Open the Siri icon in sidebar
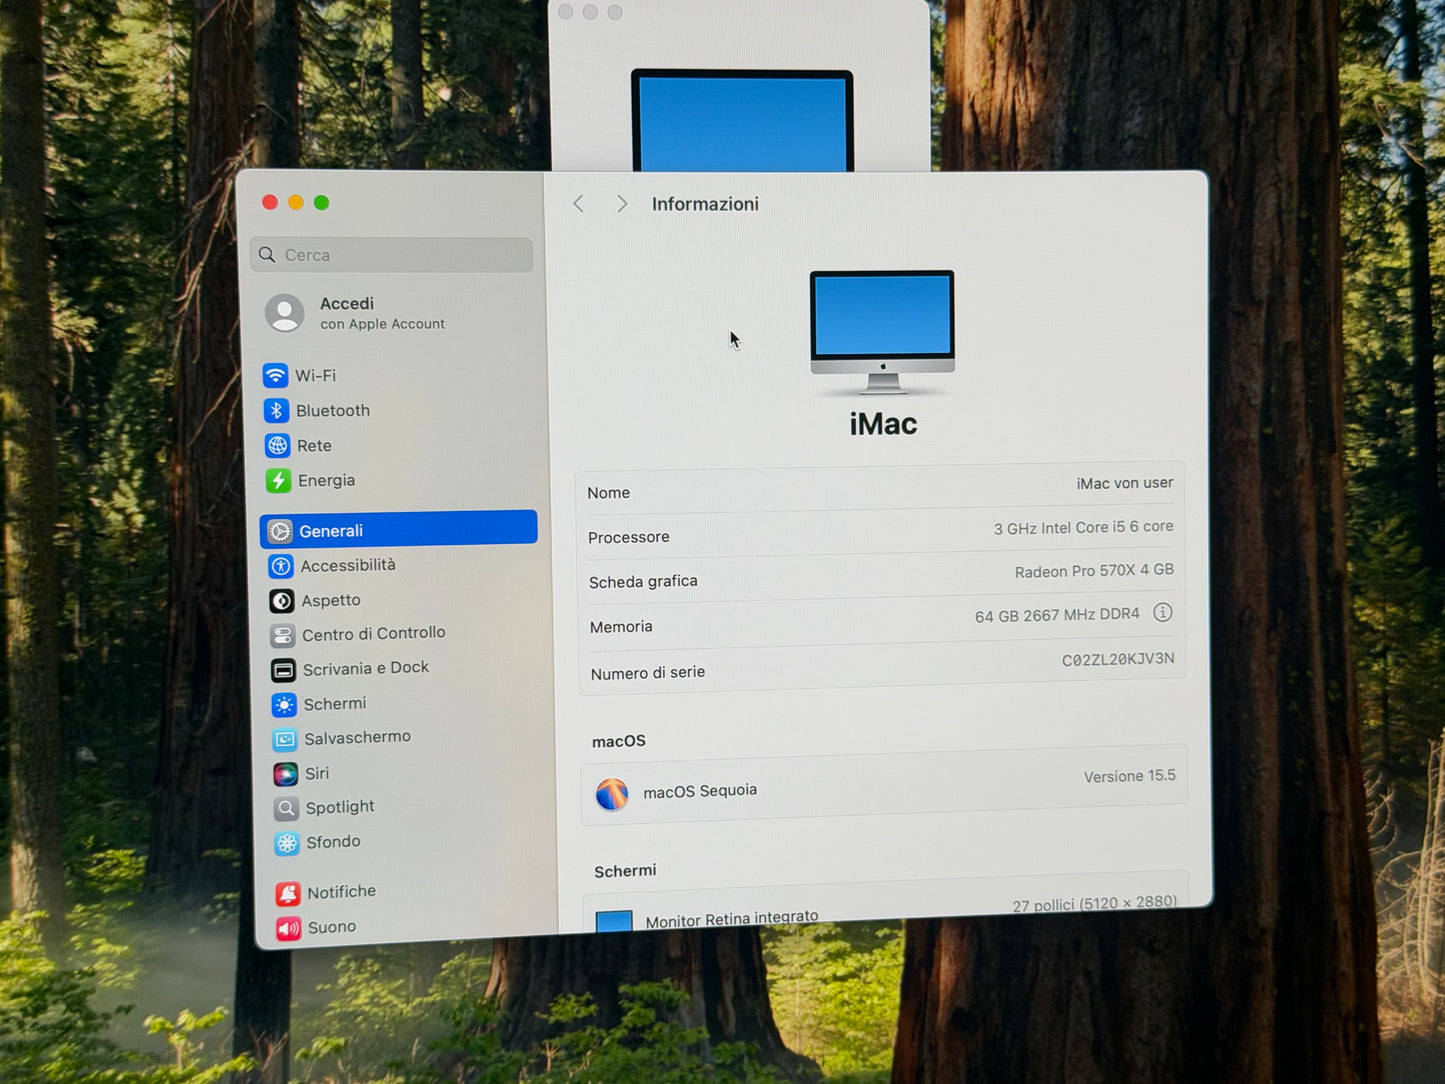Screen dimensions: 1445x1084 pyautogui.click(x=286, y=774)
